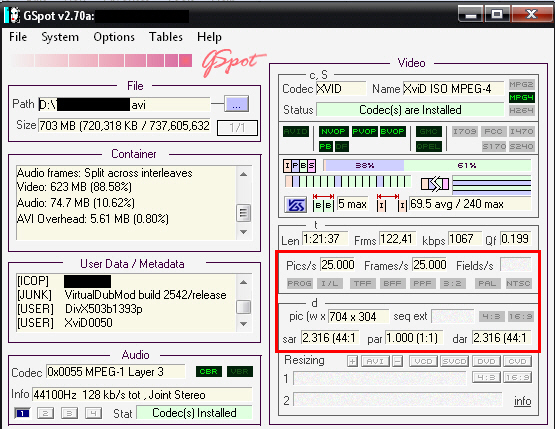Click the BFF field order indicator

coord(393,284)
